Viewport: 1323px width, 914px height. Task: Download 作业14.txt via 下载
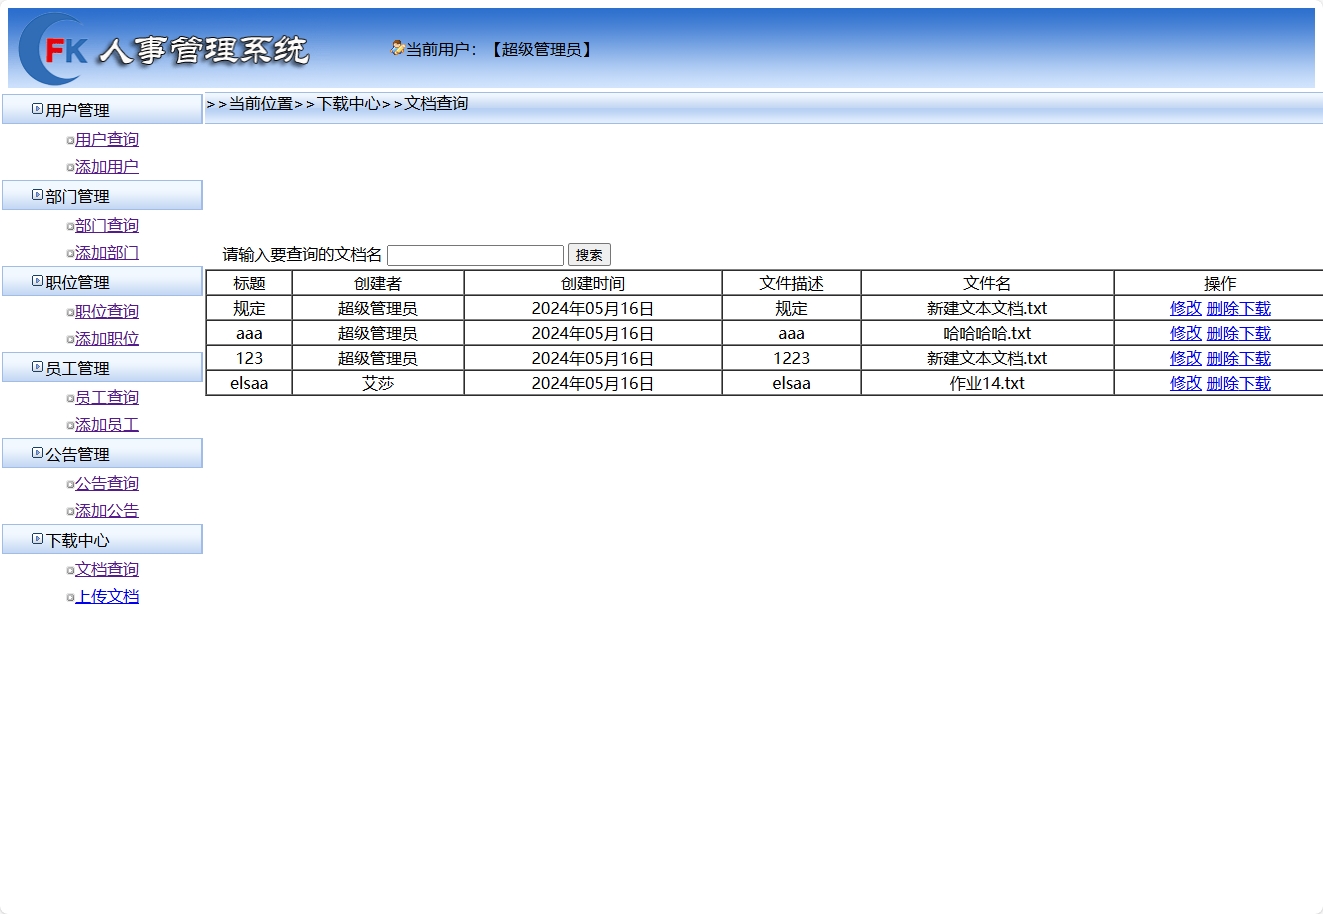1255,384
